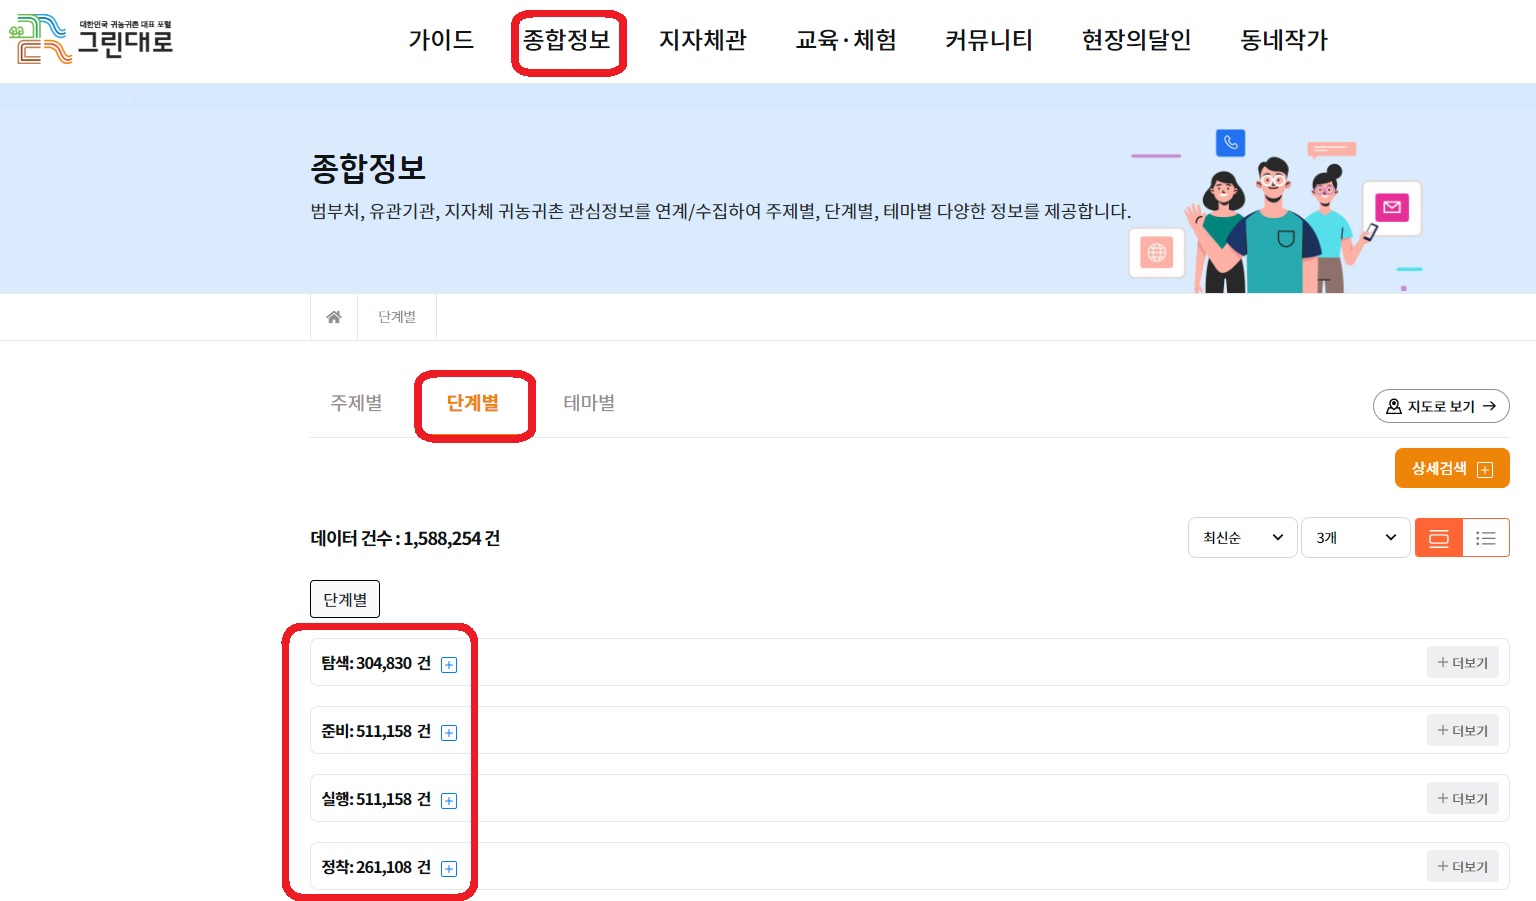The width and height of the screenshot is (1536, 901).
Task: Switch to the 테마별 tab
Action: [x=590, y=402]
